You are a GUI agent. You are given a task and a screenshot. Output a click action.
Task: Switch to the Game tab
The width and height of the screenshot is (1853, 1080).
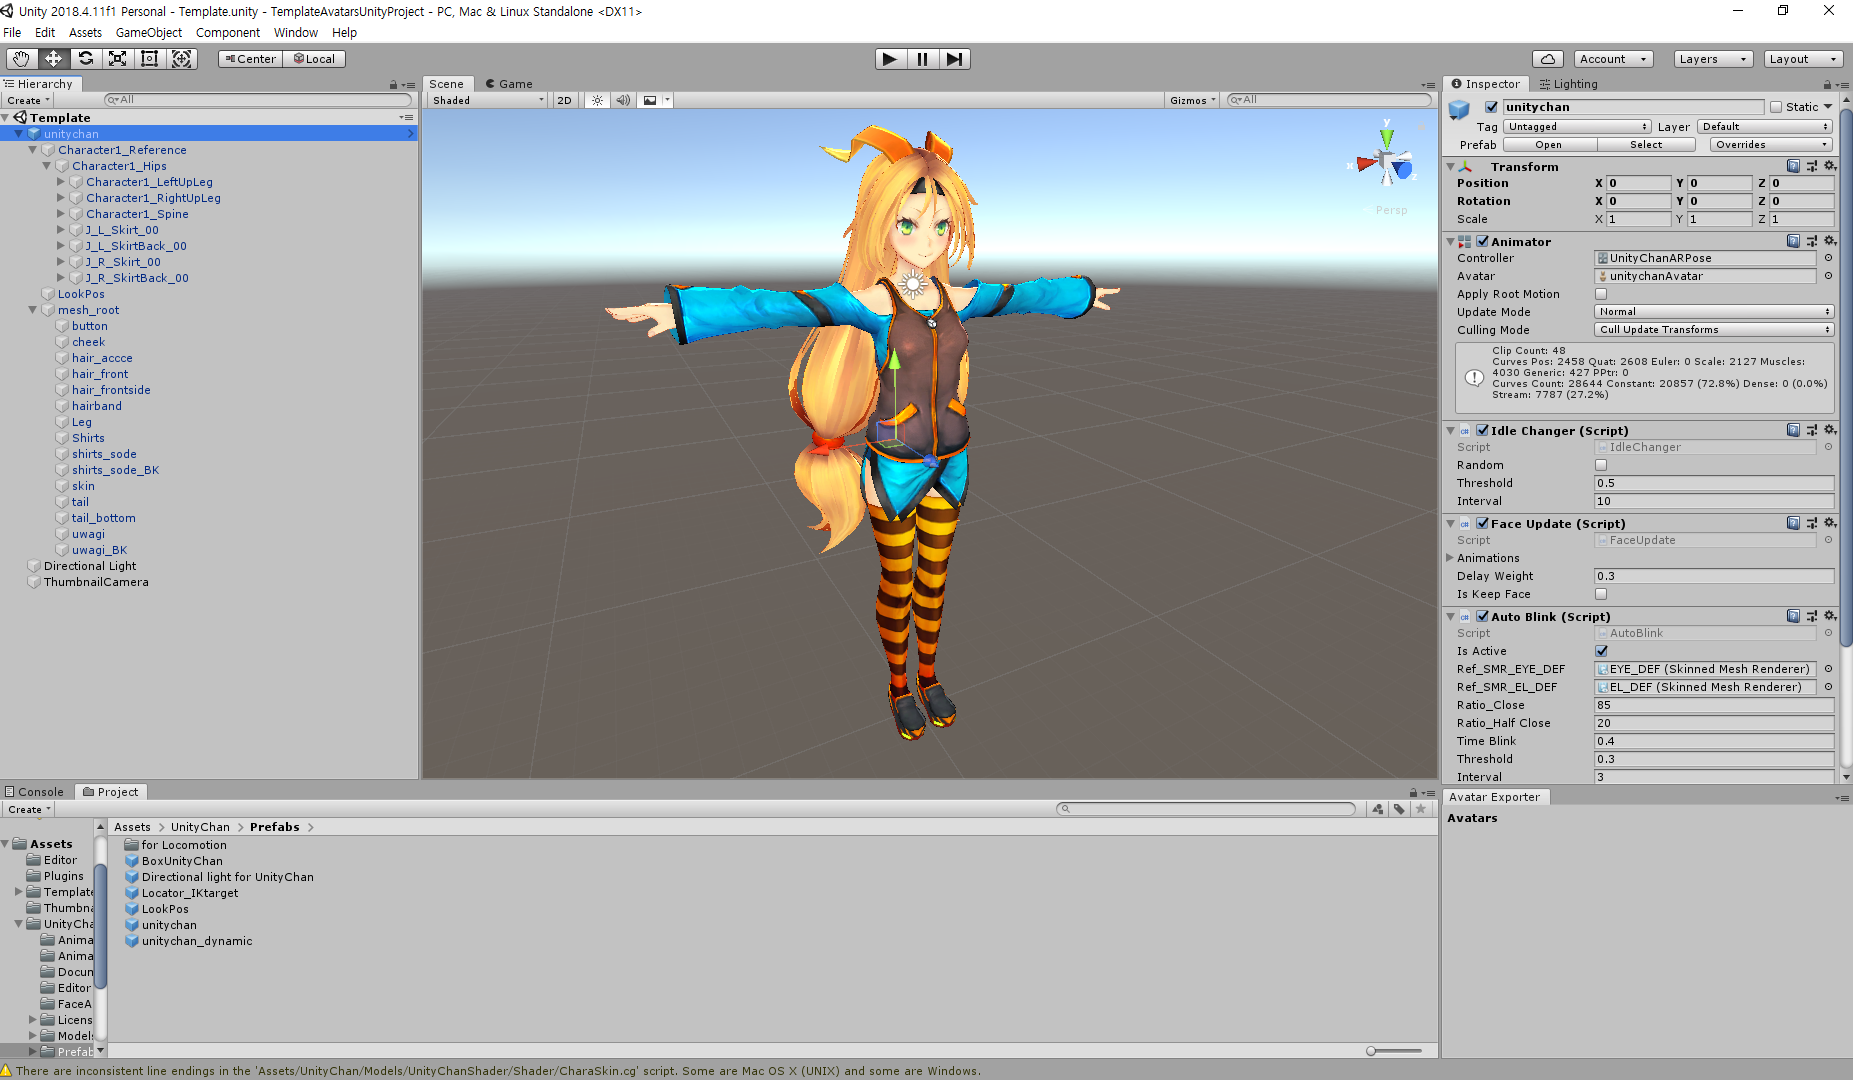pos(508,84)
